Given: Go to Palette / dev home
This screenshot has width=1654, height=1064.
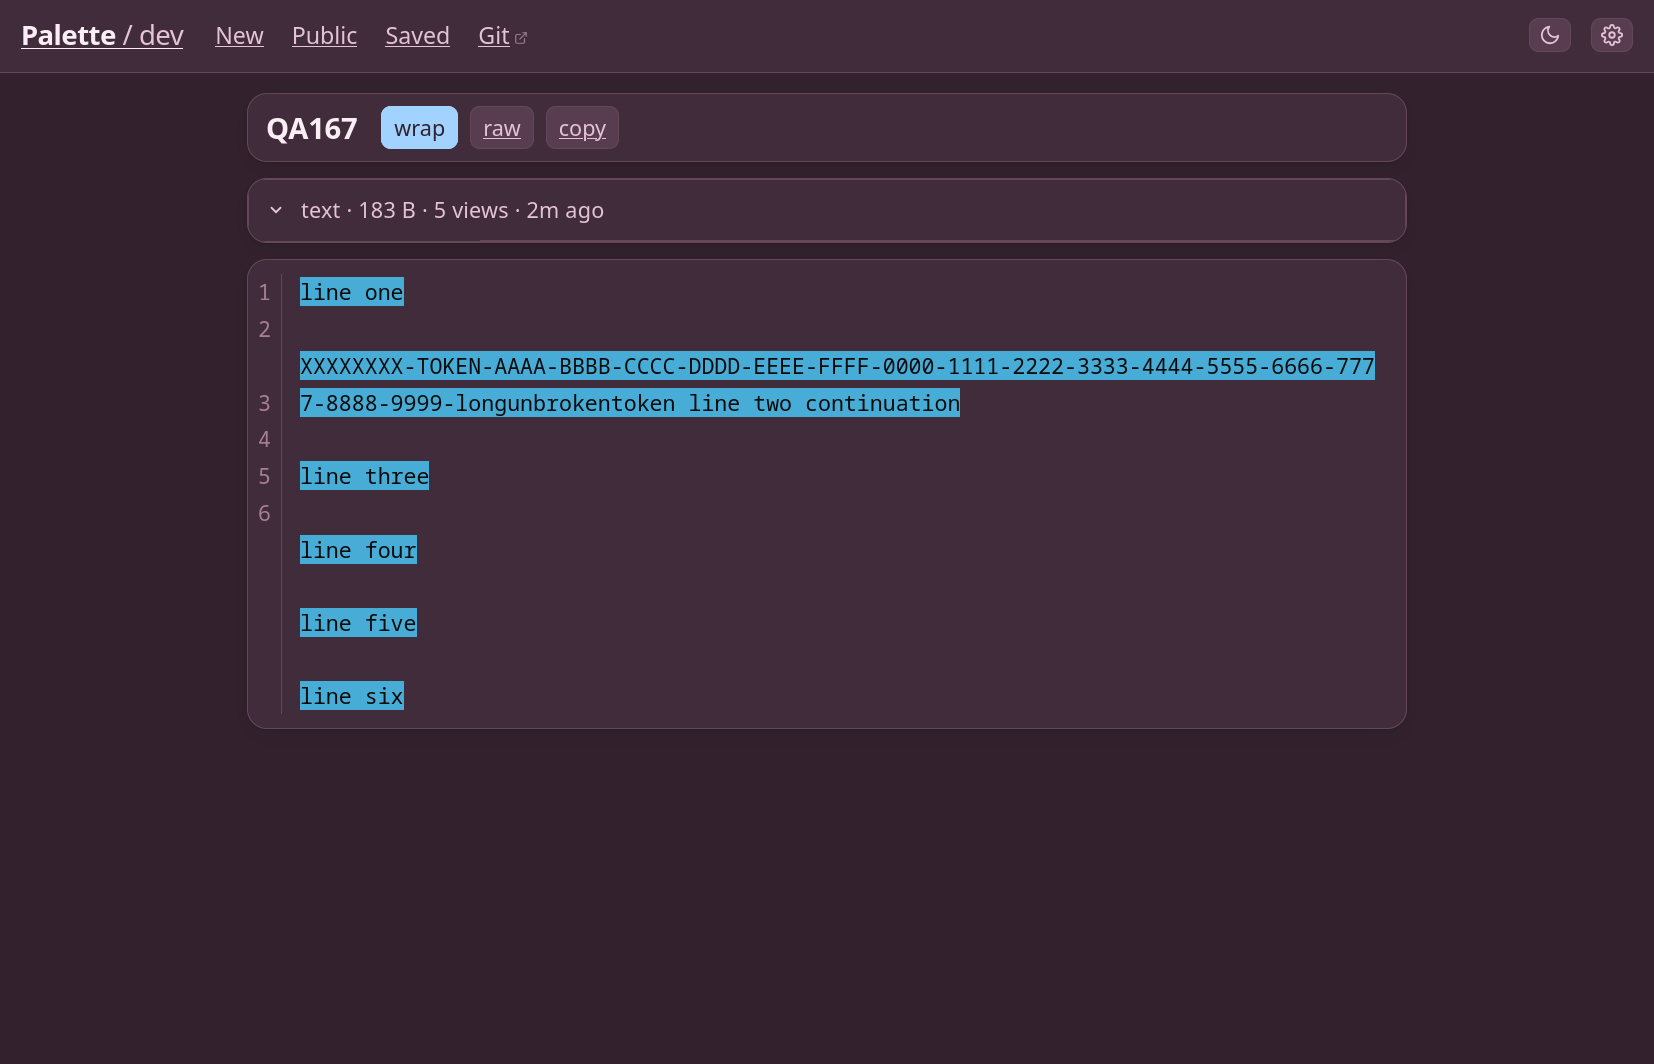Looking at the screenshot, I should (x=102, y=36).
